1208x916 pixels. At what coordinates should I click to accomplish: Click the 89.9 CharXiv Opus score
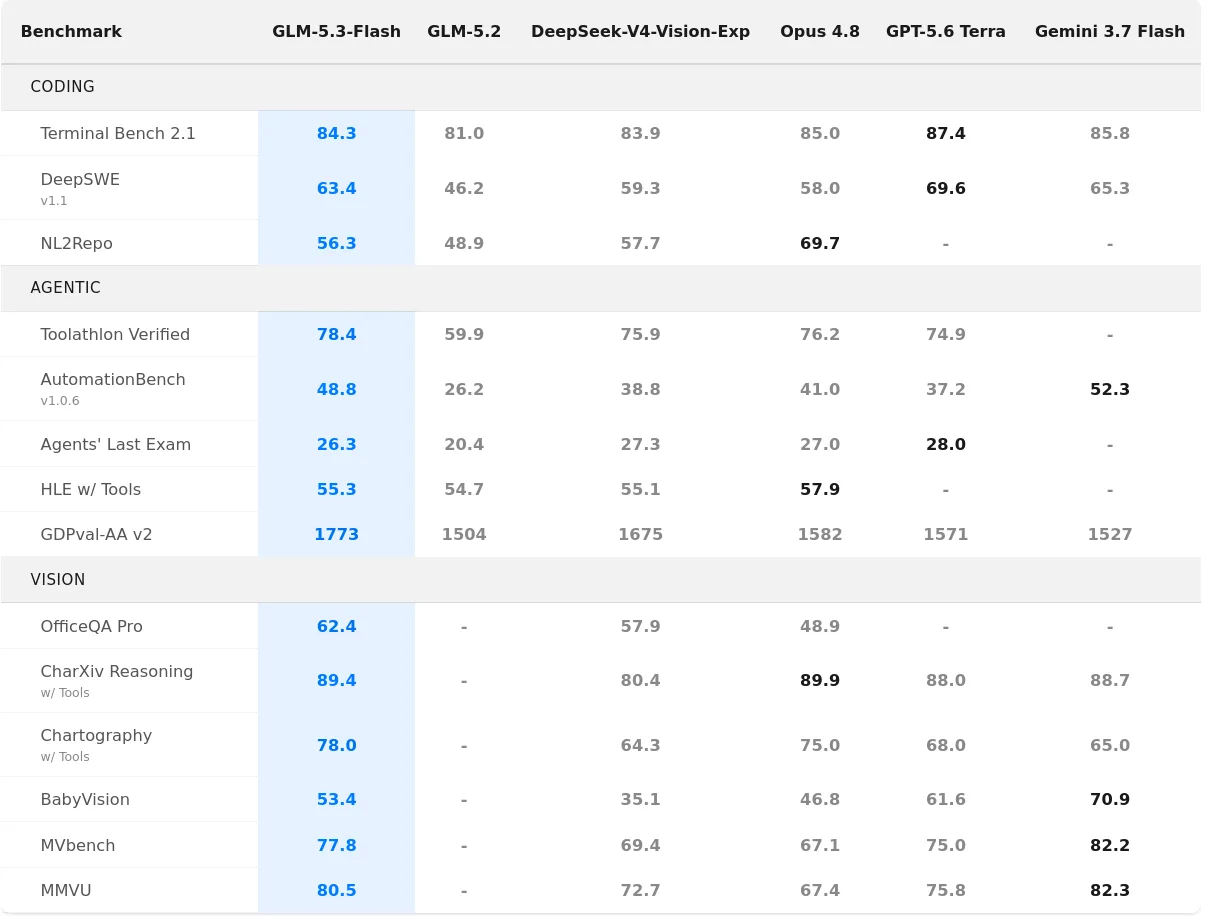pyautogui.click(x=820, y=681)
